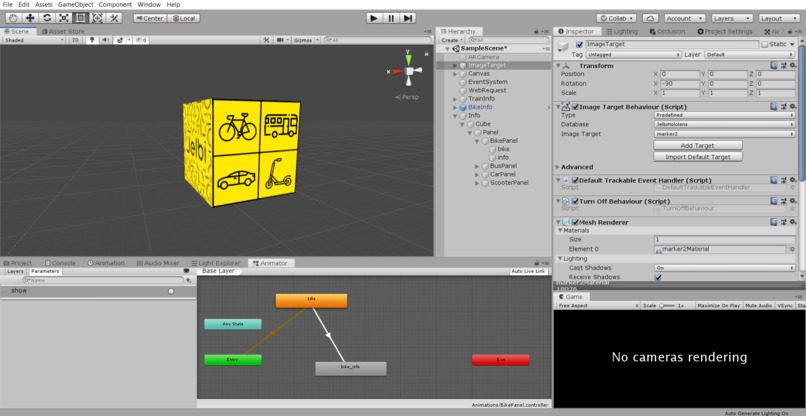Toggle Local handle rotation button

coord(184,18)
